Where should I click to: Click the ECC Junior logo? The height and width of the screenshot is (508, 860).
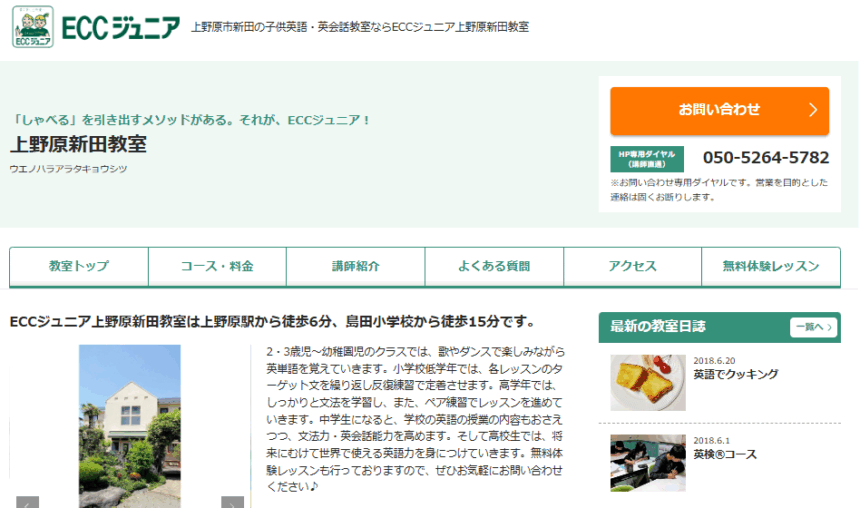(97, 28)
